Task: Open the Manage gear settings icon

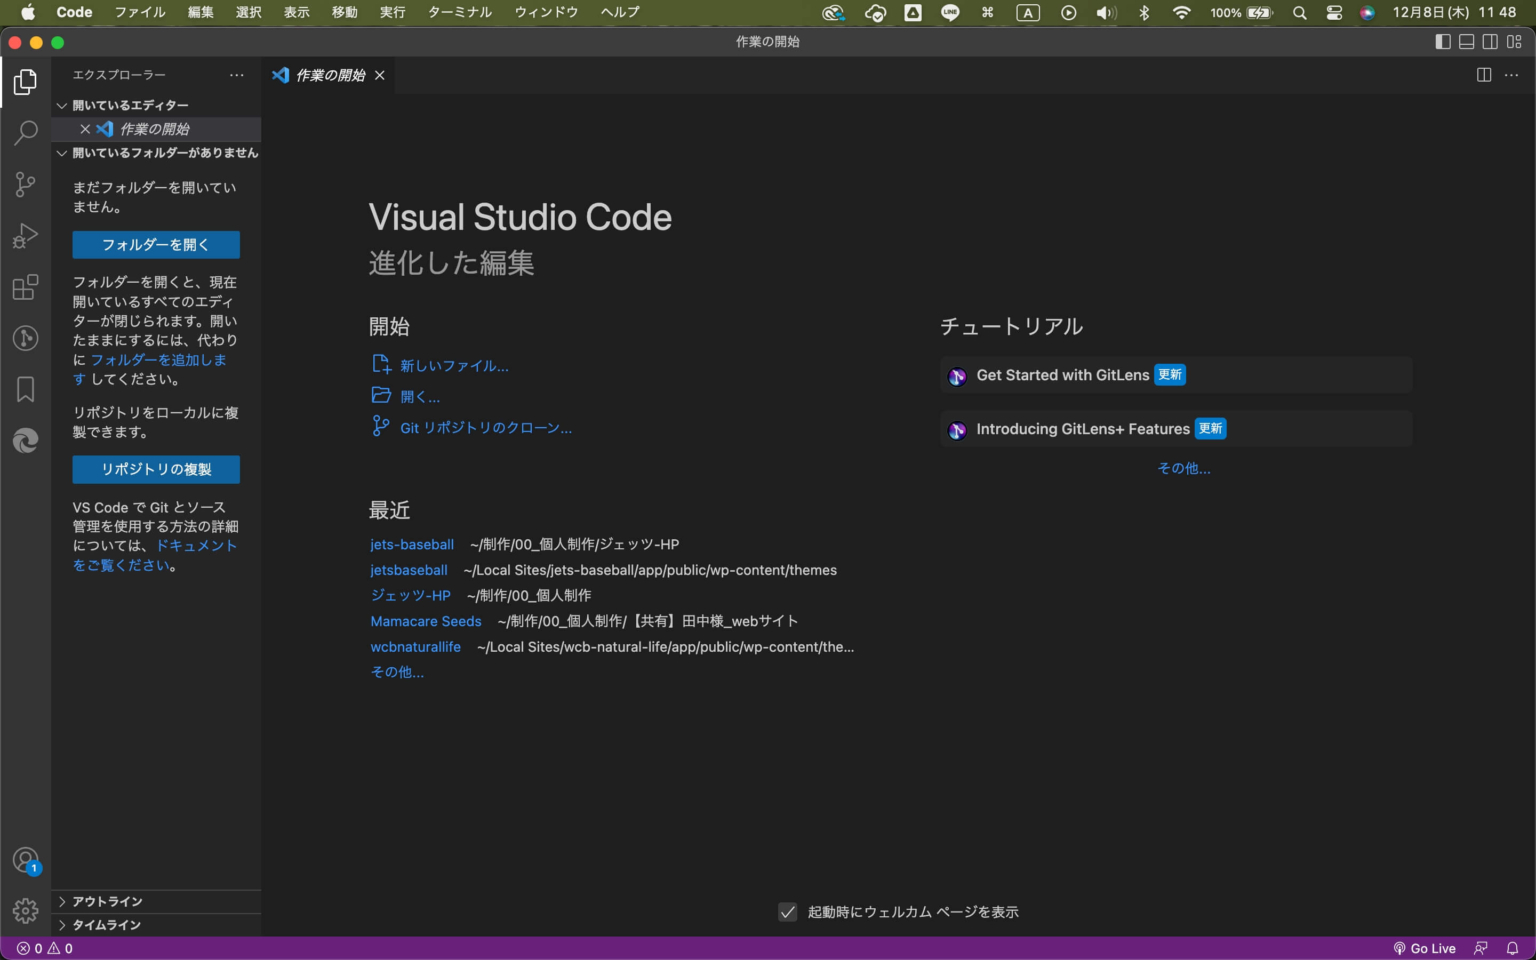Action: [25, 910]
